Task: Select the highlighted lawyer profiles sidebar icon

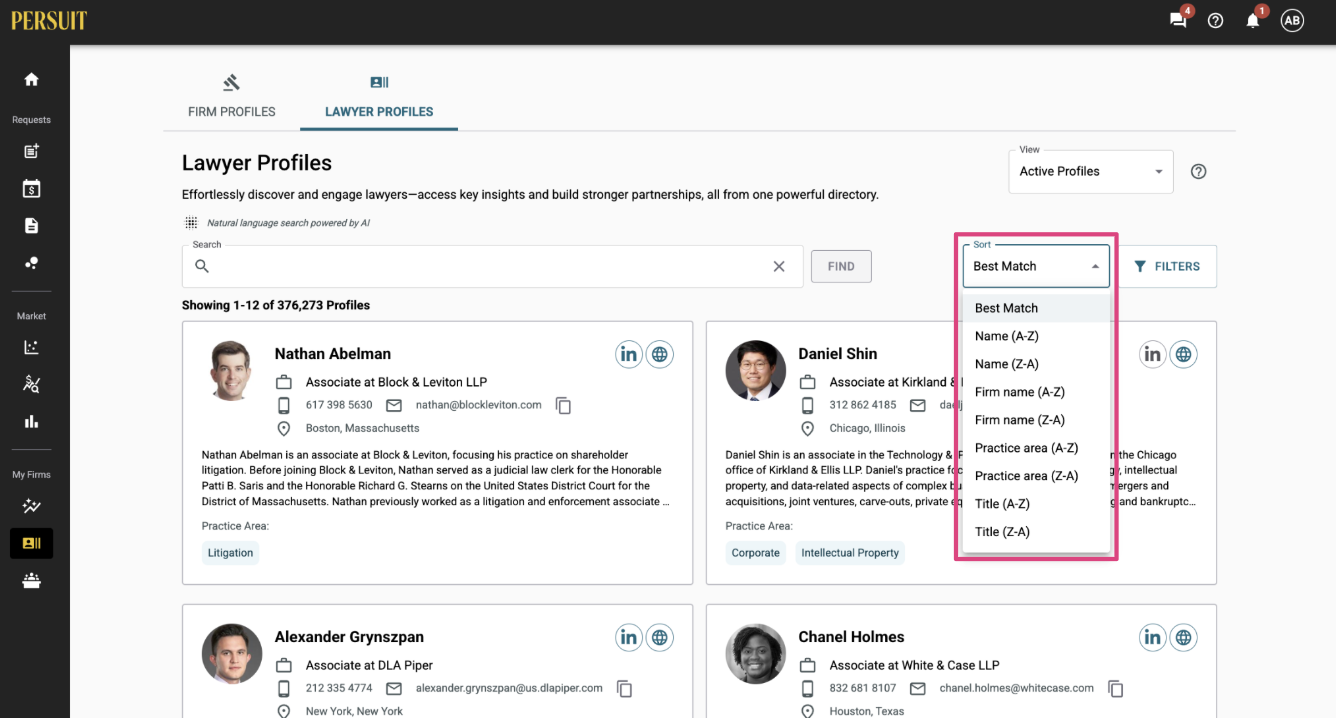Action: tap(31, 543)
